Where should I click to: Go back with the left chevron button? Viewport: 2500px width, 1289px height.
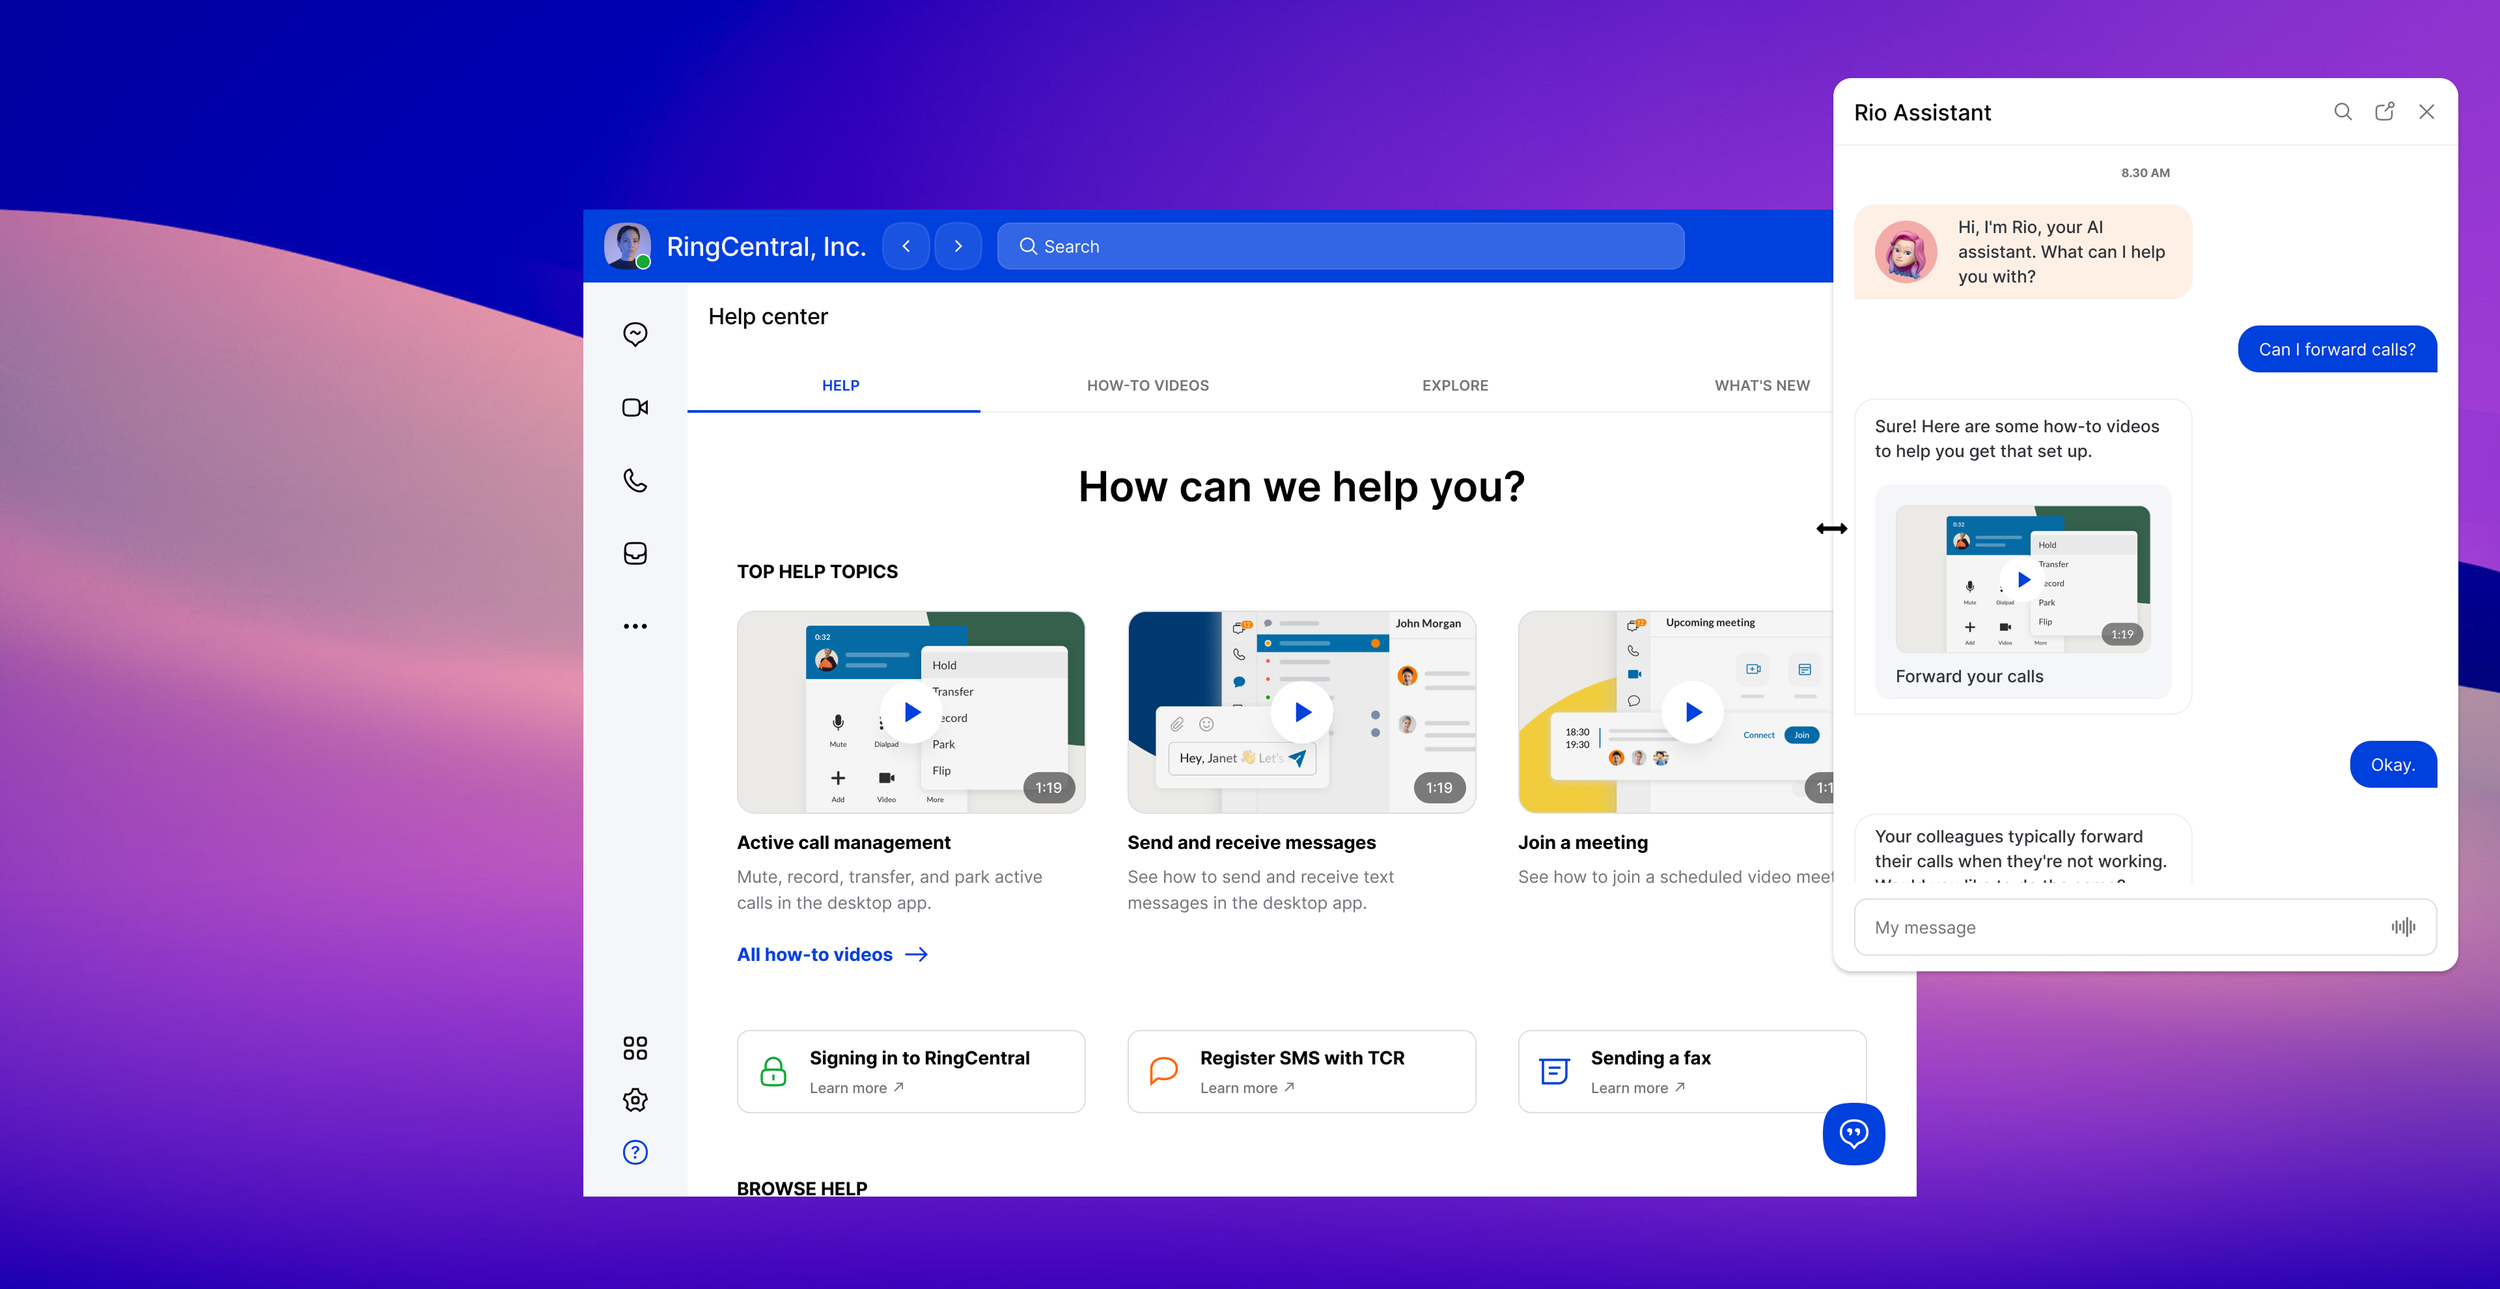[906, 246]
